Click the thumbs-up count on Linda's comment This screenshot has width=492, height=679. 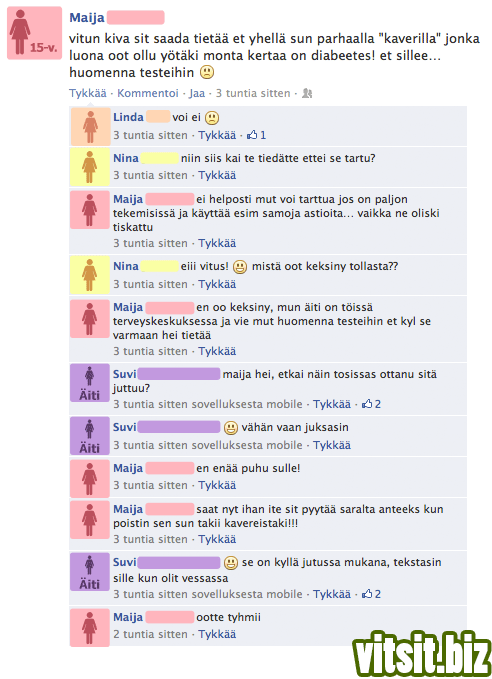pyautogui.click(x=256, y=135)
